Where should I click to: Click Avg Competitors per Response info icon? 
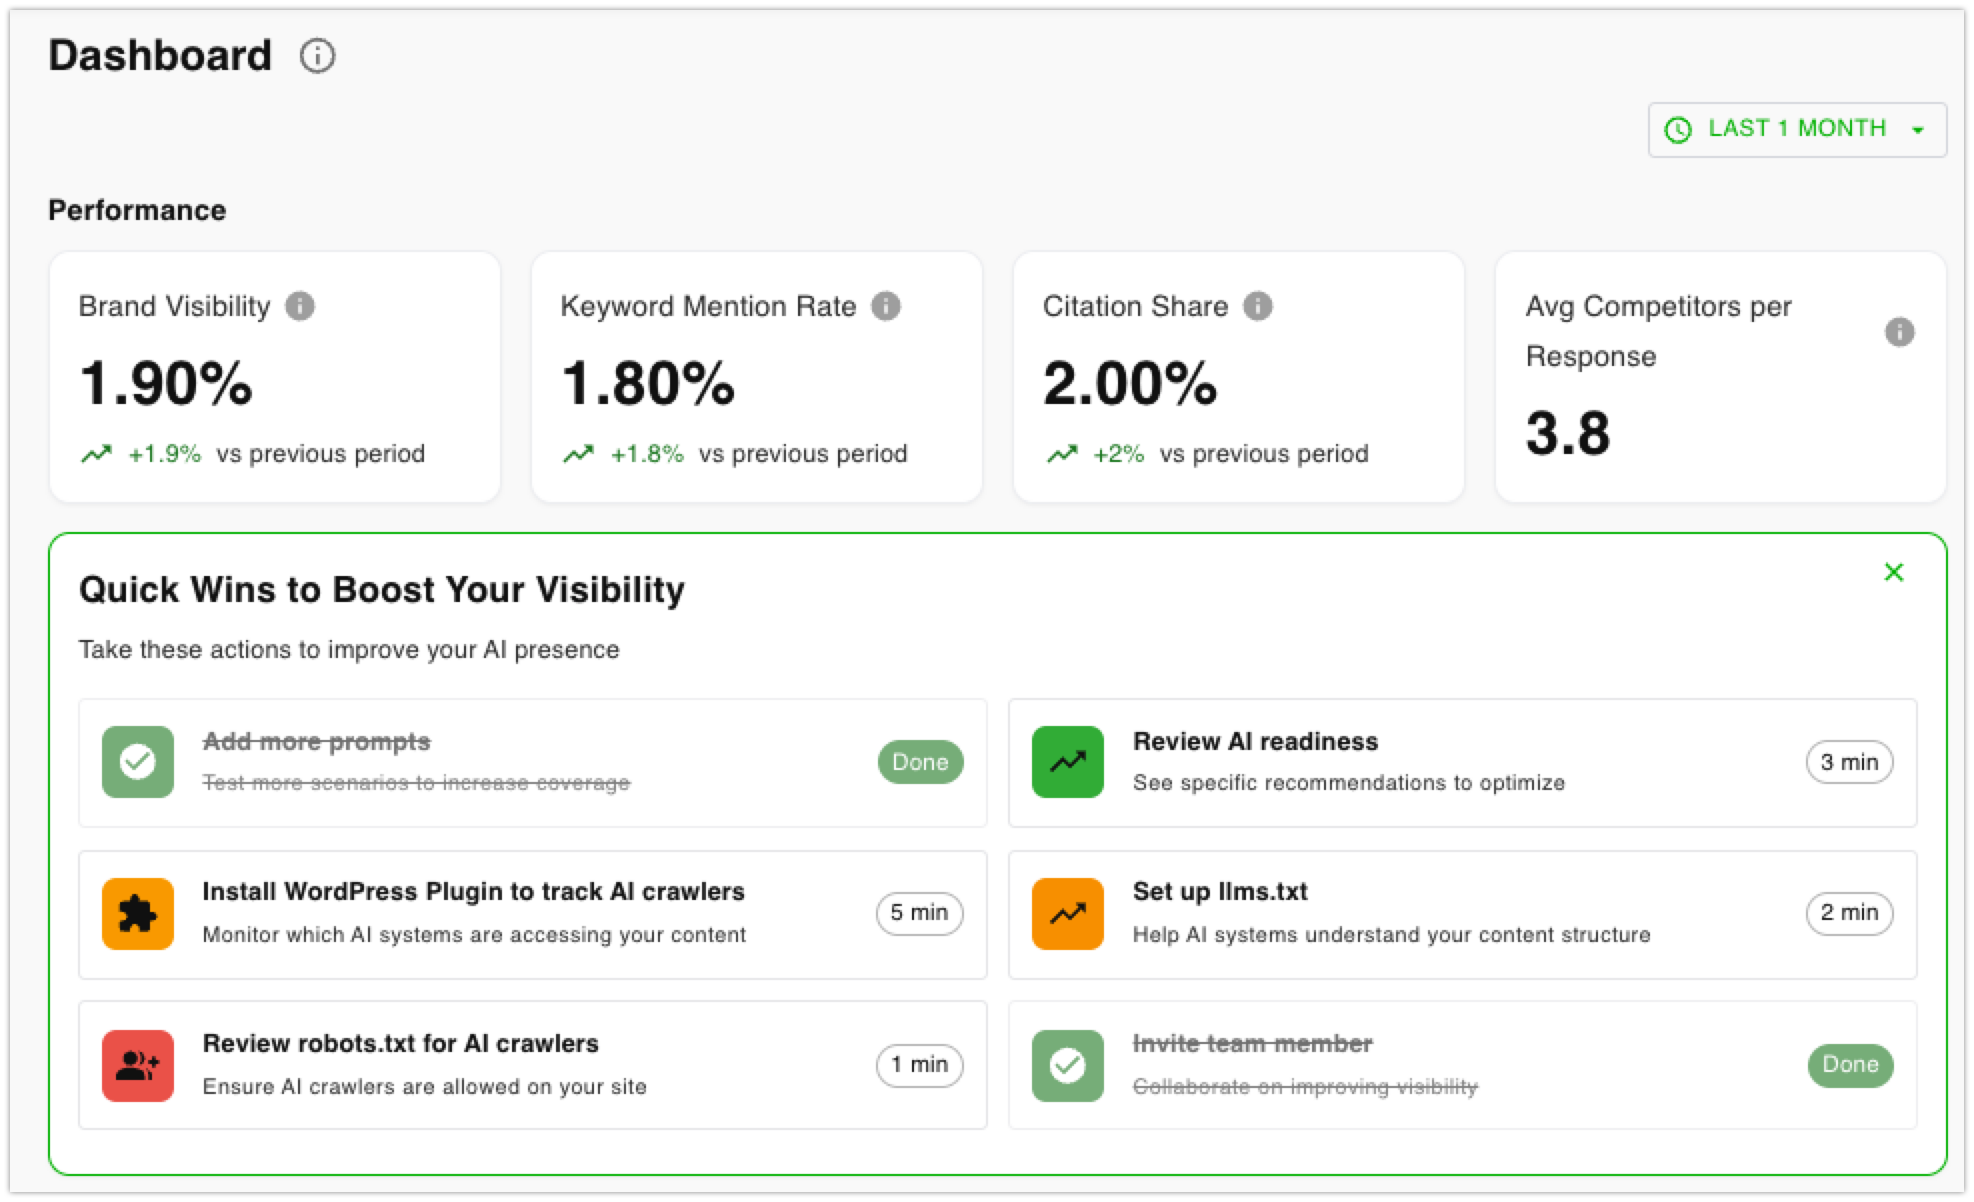1899,332
